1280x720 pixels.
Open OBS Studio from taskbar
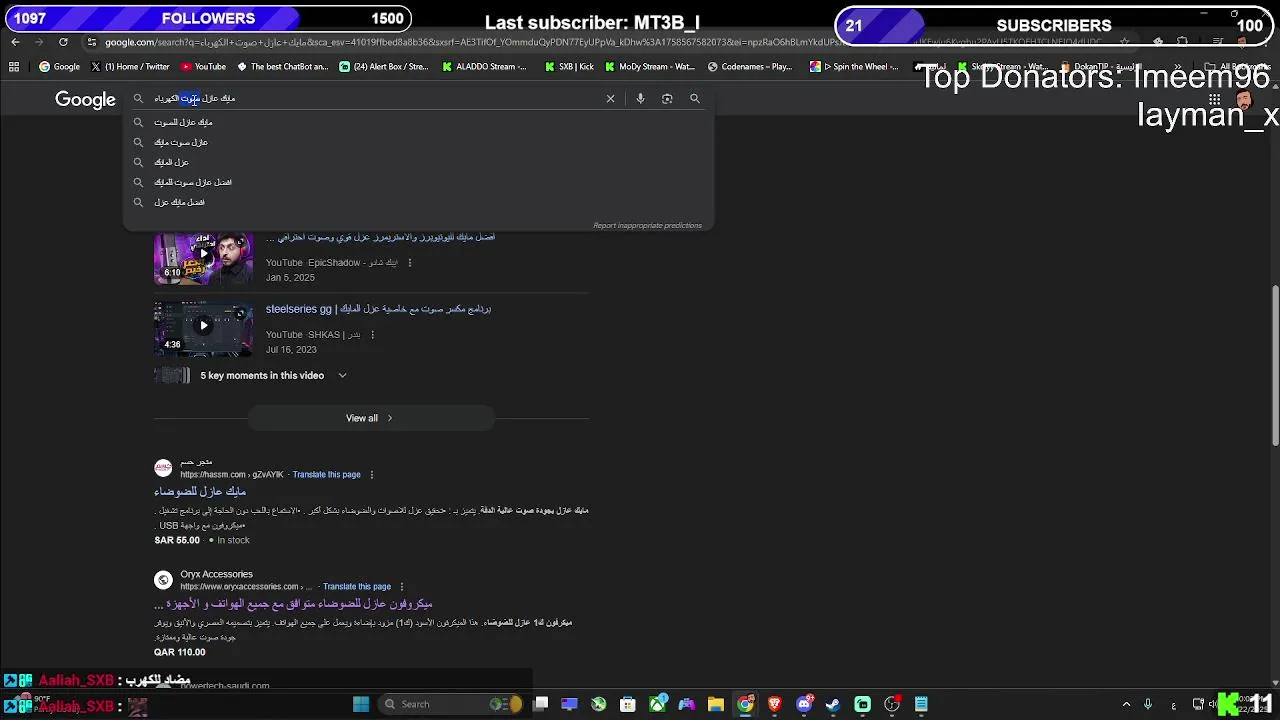click(892, 704)
